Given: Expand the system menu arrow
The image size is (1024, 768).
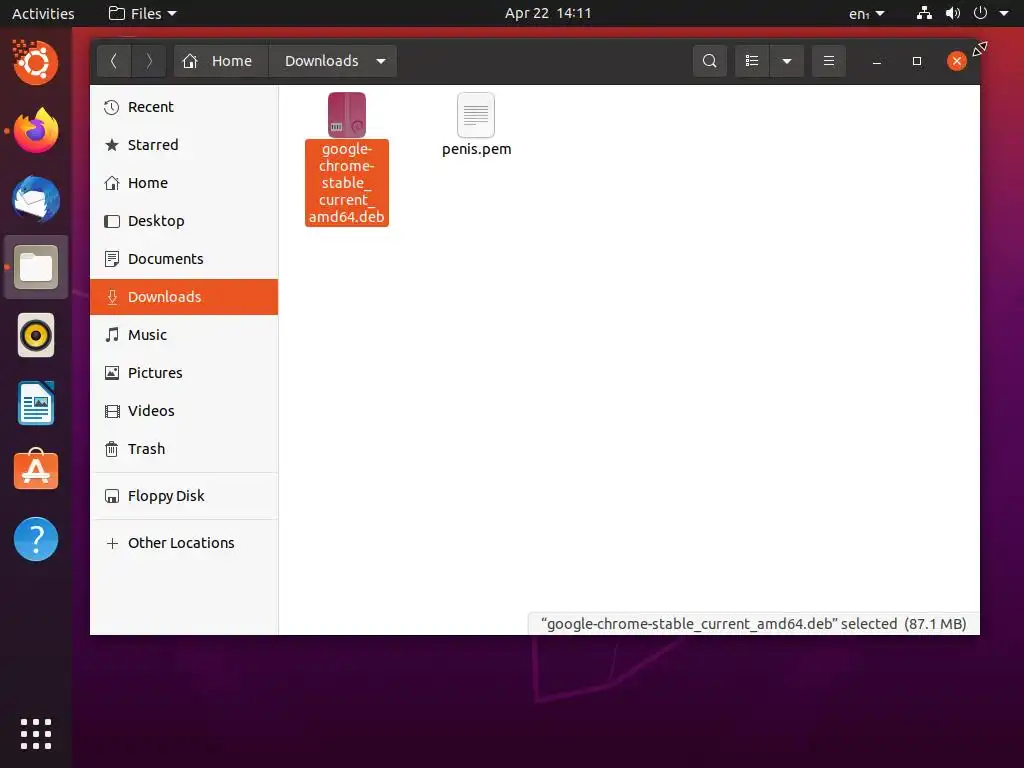Looking at the screenshot, I should pos(1004,13).
